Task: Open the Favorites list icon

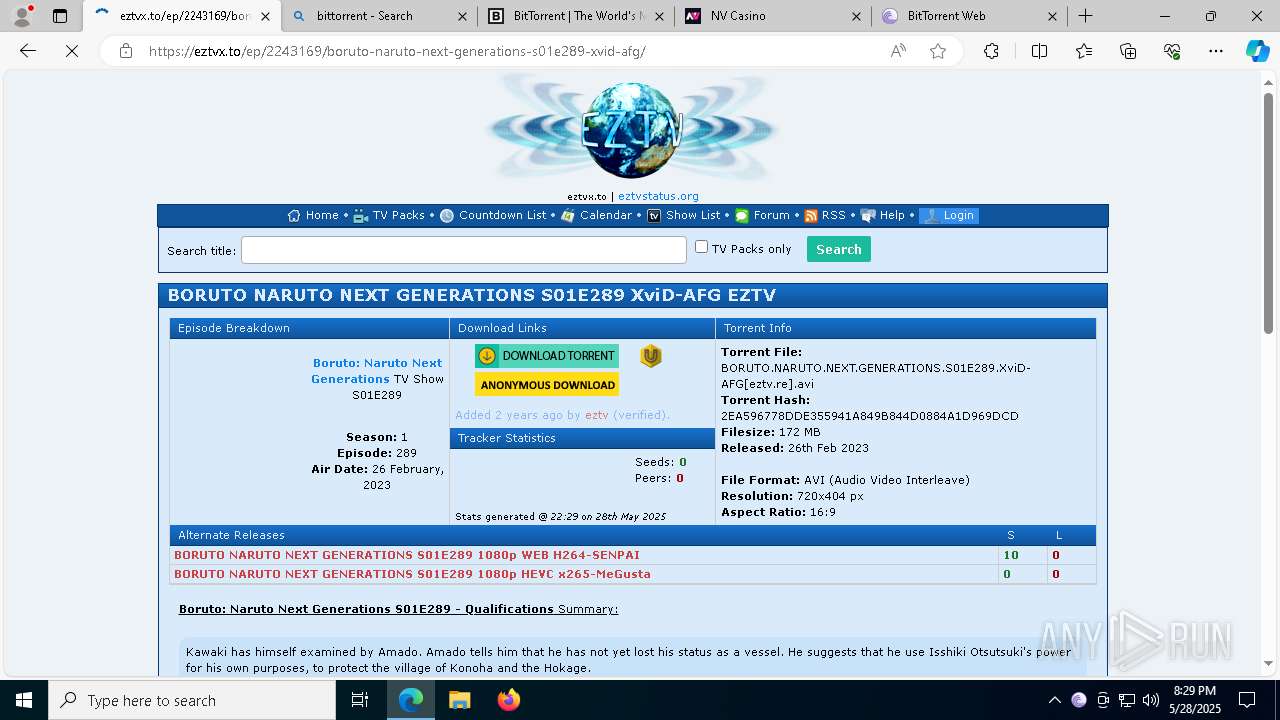Action: (x=1084, y=51)
